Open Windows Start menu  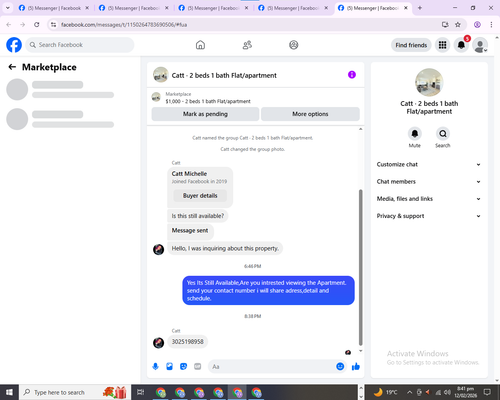(x=9, y=392)
